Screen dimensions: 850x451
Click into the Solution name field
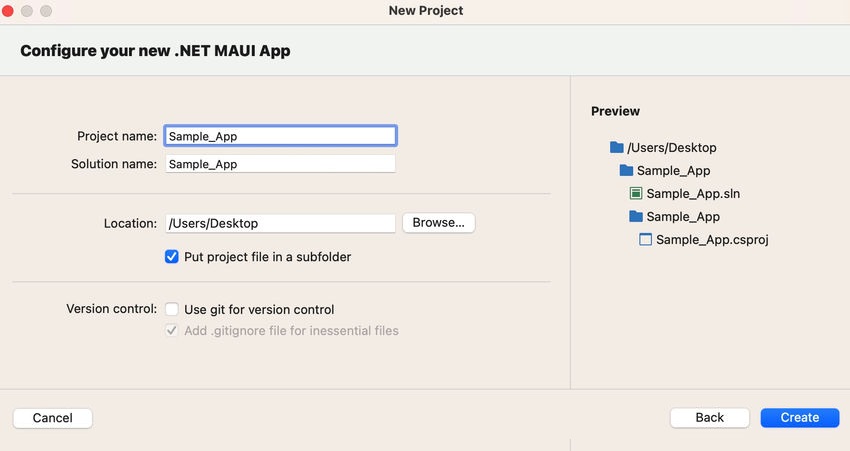(x=280, y=164)
